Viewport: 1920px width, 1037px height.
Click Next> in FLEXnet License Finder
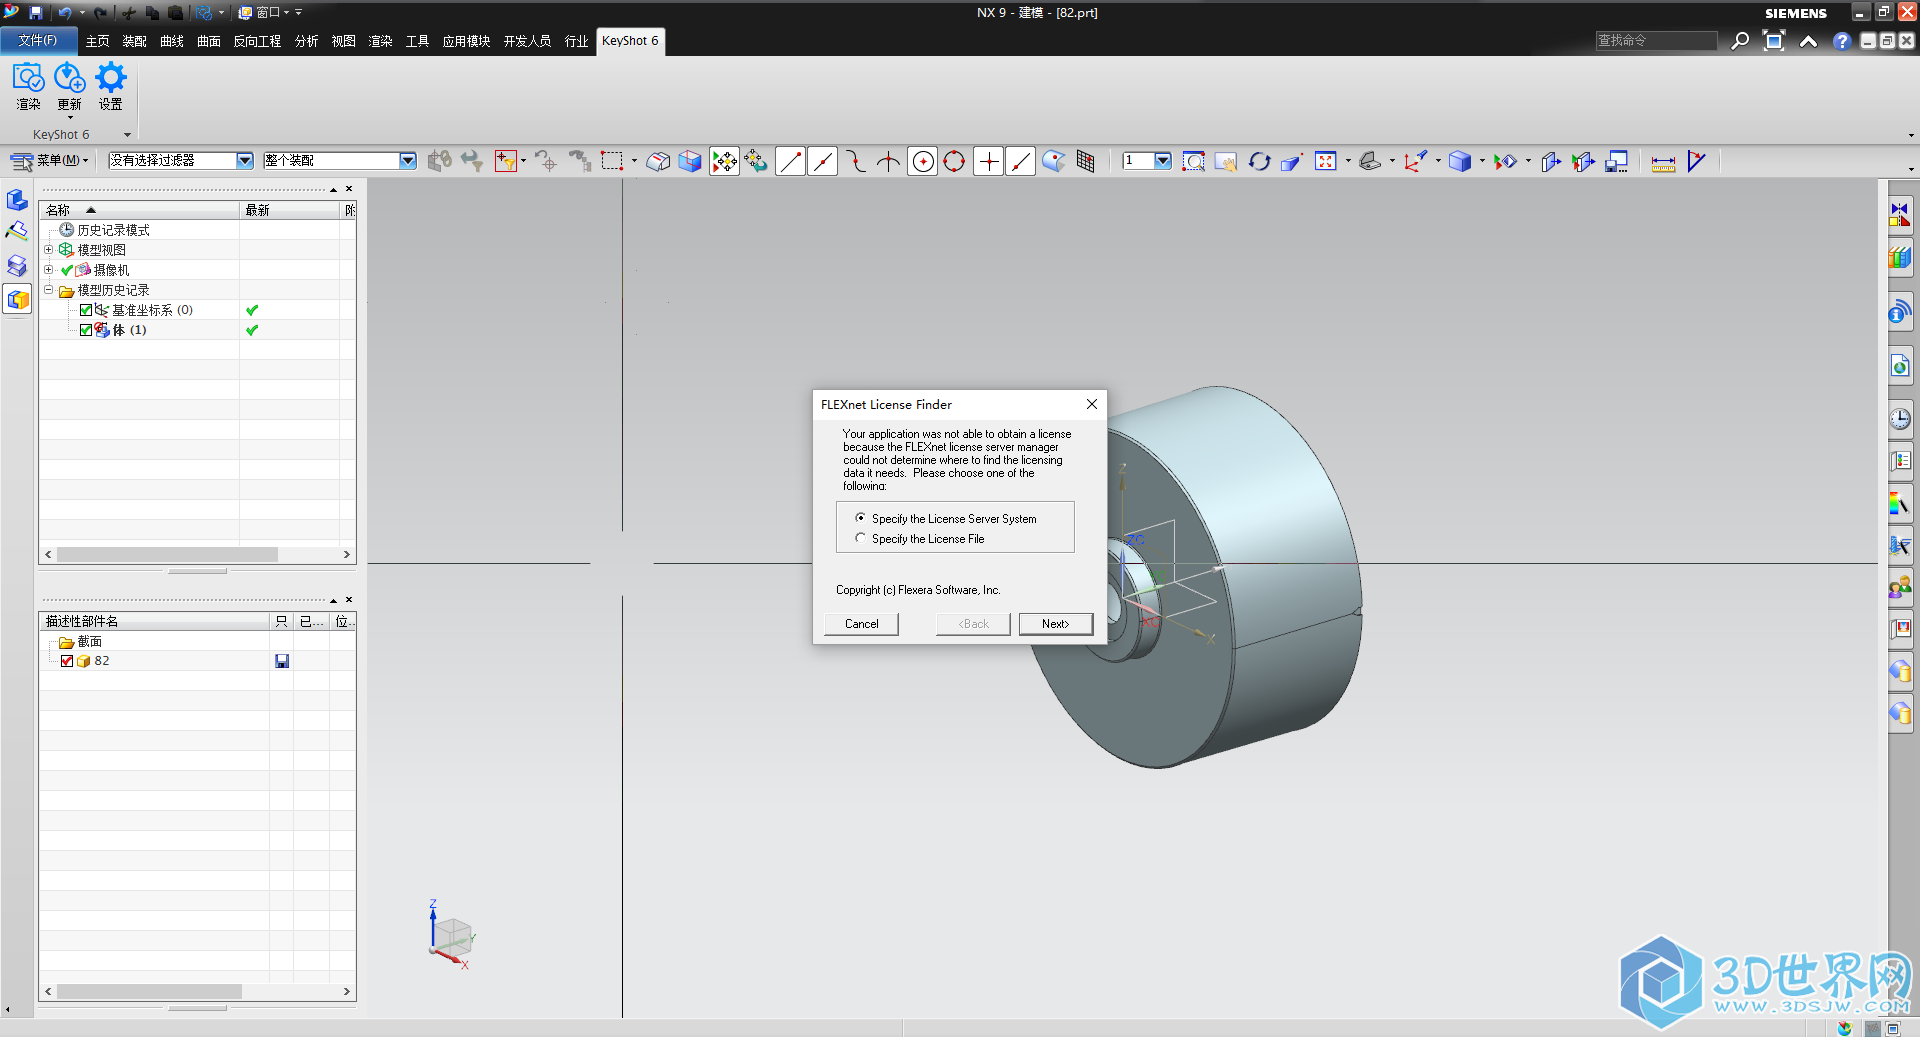(x=1055, y=624)
